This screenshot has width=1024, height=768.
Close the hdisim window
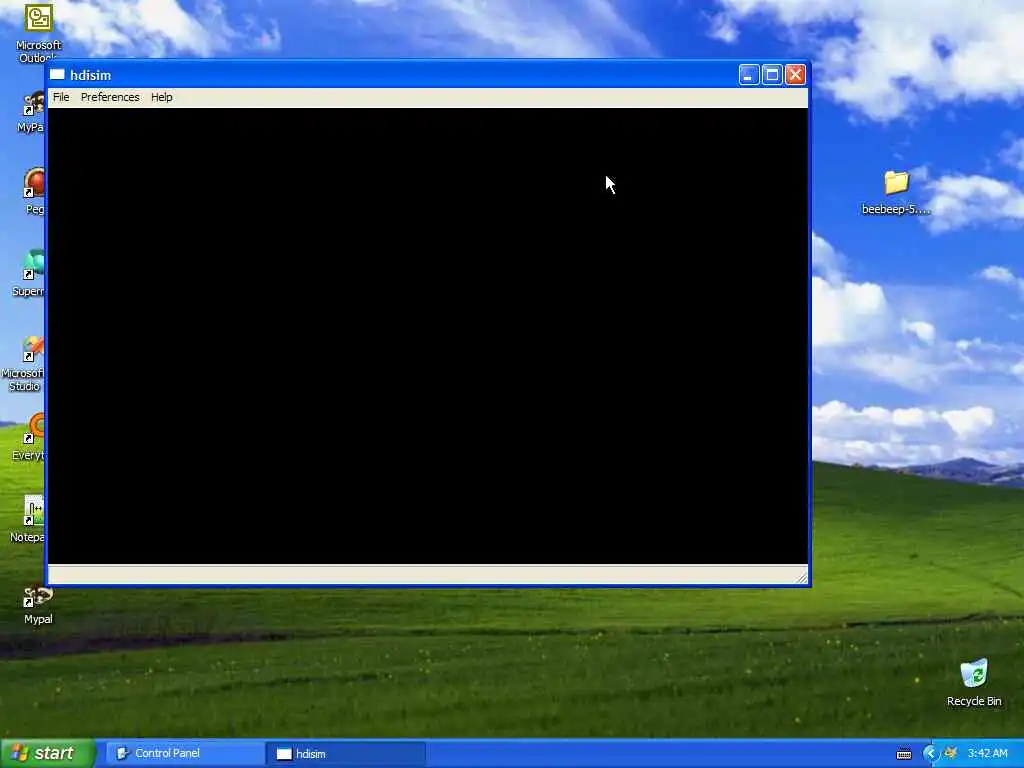(x=795, y=75)
